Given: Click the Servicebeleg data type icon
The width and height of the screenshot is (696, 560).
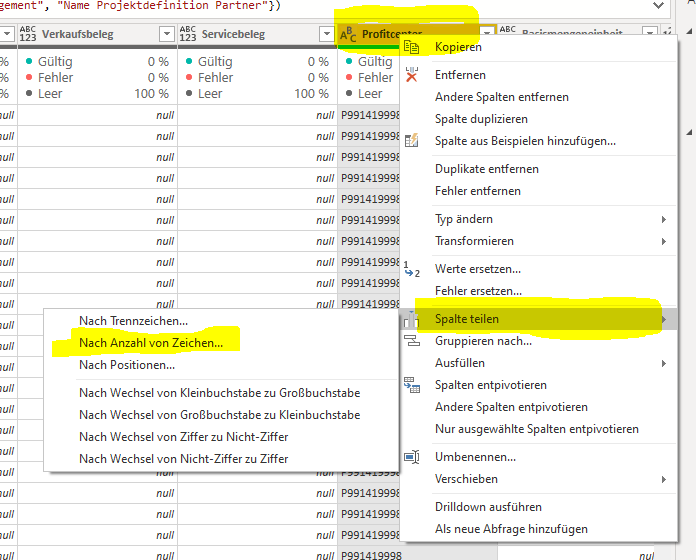Looking at the screenshot, I should (188, 35).
